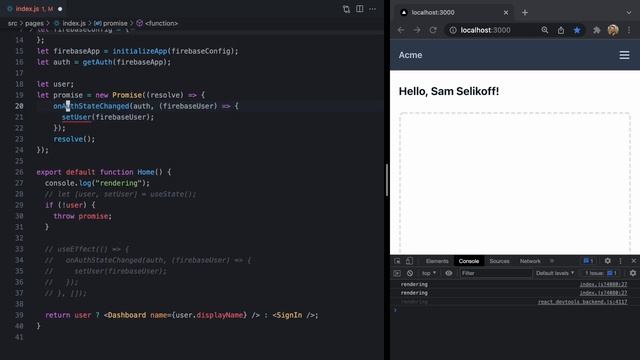
Task: Open DevTools settings gear in the tab bar
Action: point(607,261)
